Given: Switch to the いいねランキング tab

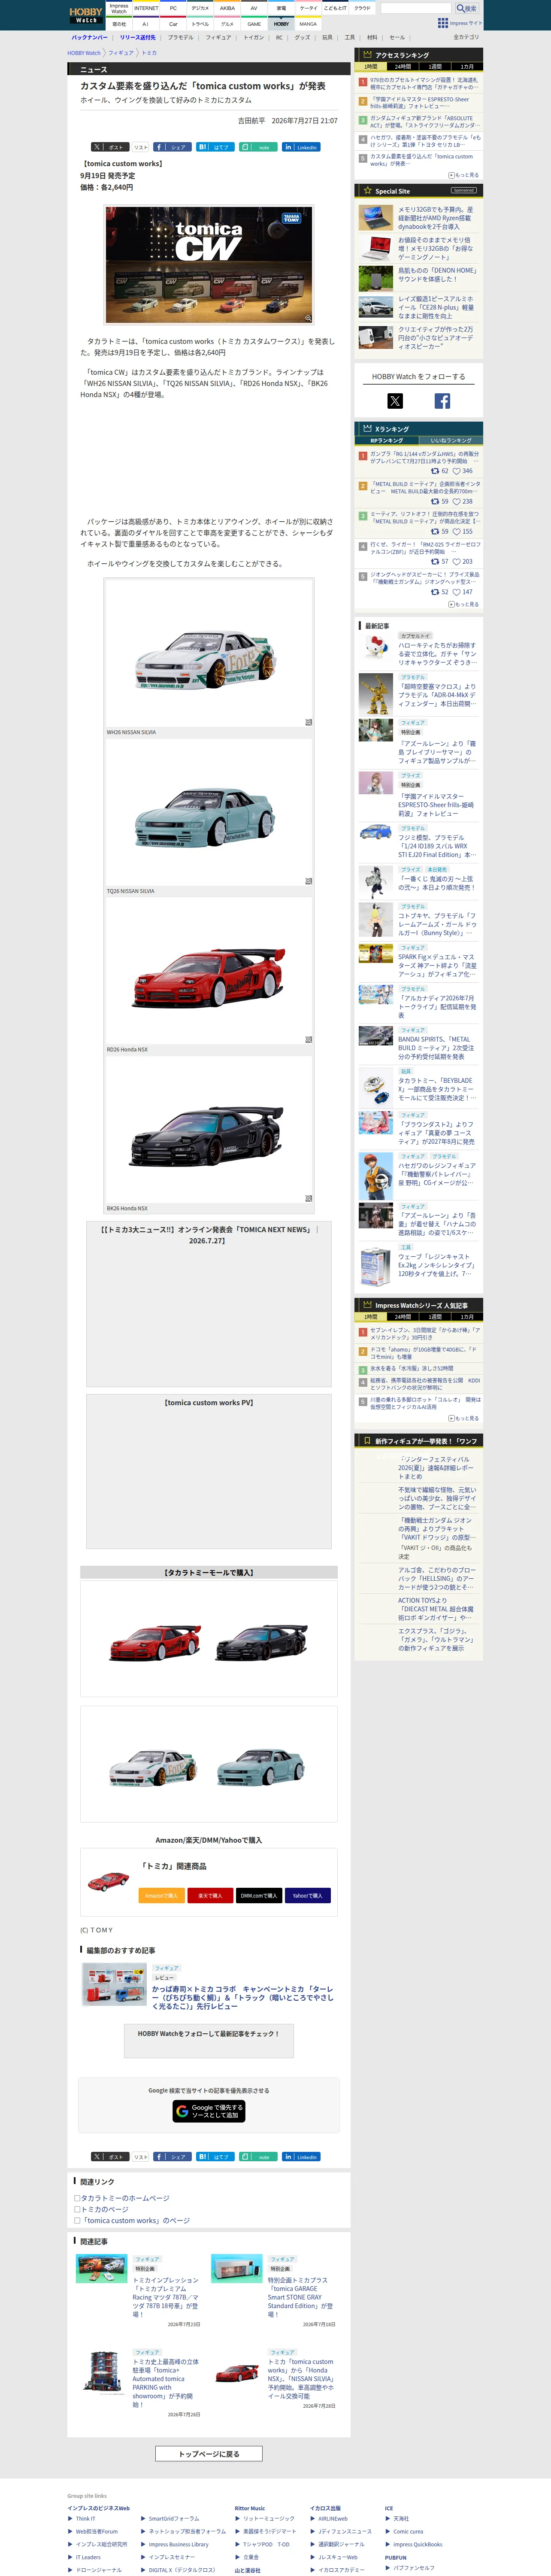Looking at the screenshot, I should 451,440.
